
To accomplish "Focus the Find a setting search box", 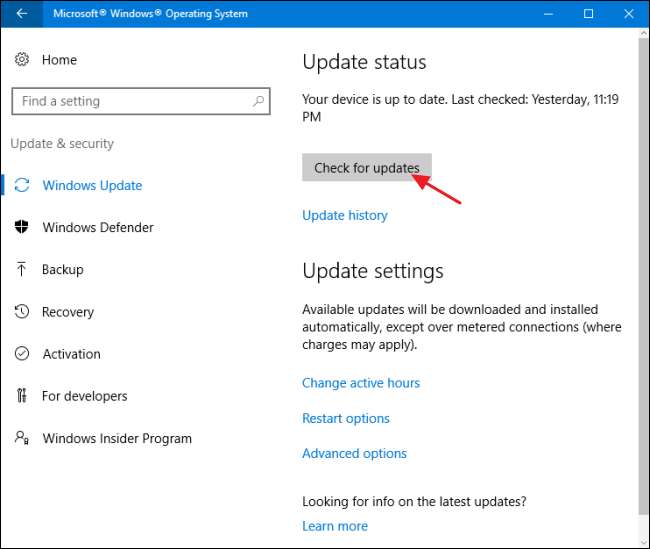I will (130, 101).
